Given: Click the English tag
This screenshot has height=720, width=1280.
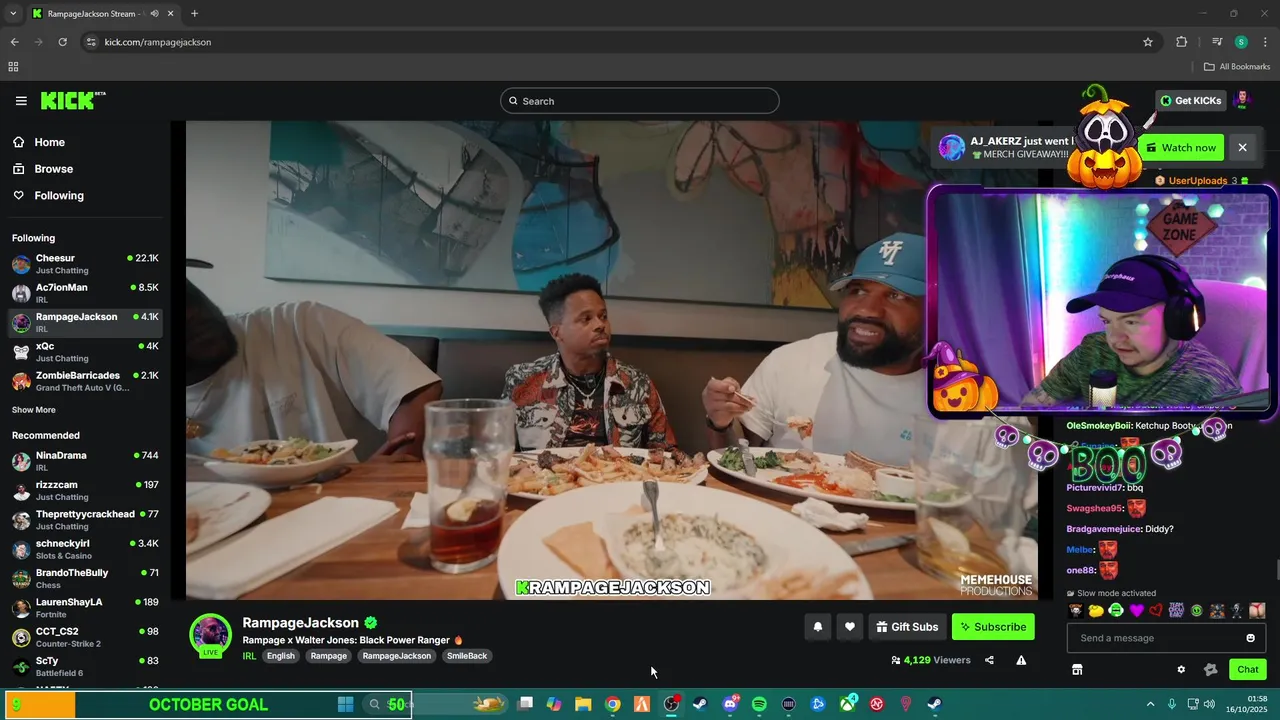Looking at the screenshot, I should 281,656.
